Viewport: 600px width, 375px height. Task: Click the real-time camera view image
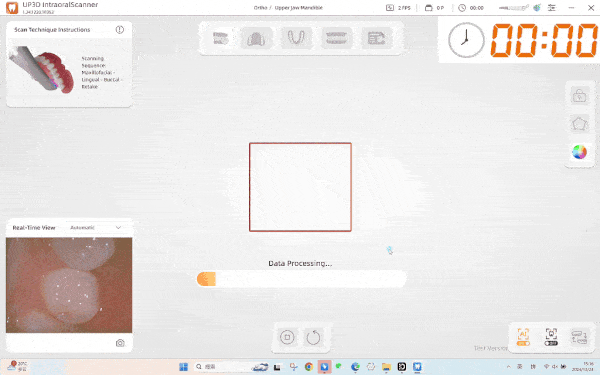[69, 285]
